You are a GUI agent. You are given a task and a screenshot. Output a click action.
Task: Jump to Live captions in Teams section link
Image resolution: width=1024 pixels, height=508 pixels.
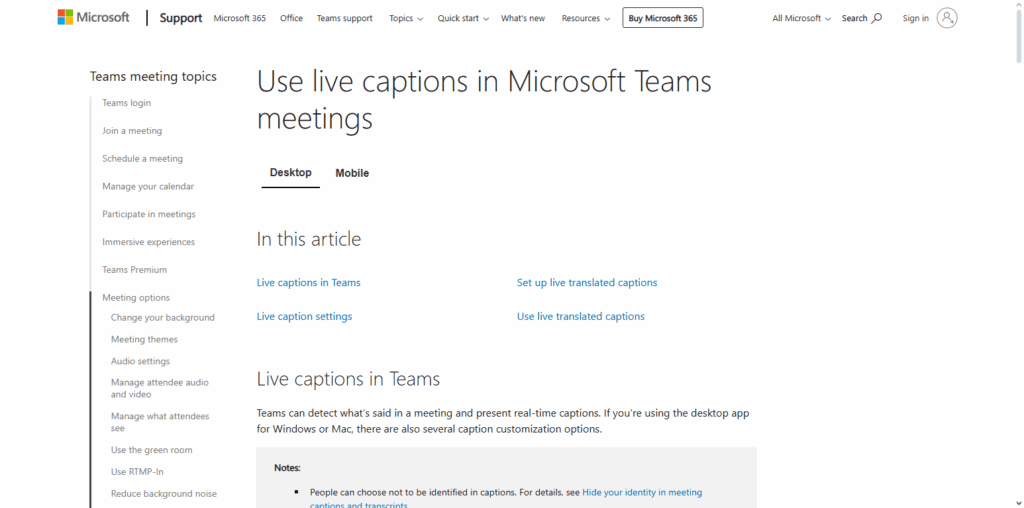point(308,283)
